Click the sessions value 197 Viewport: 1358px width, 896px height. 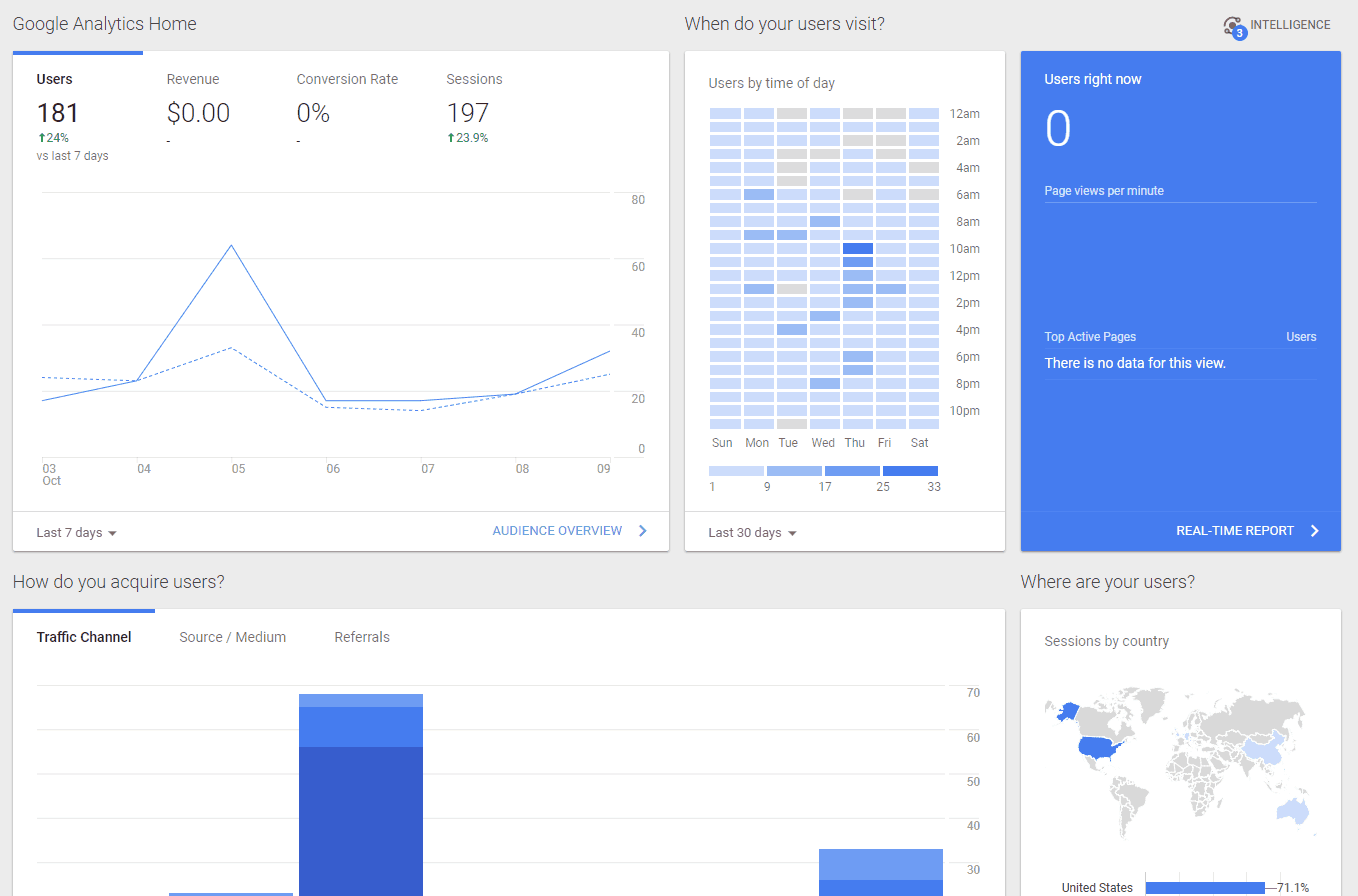(x=467, y=113)
